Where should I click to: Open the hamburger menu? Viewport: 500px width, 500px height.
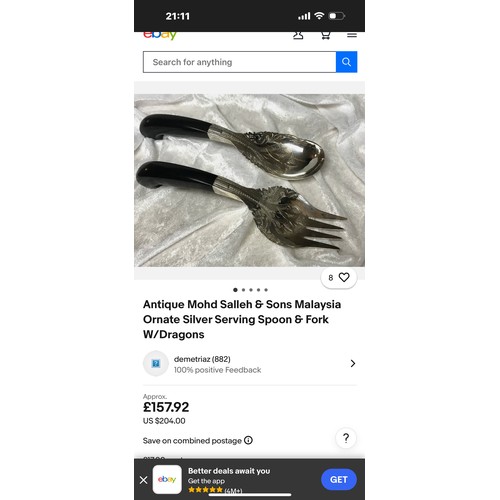tap(352, 35)
